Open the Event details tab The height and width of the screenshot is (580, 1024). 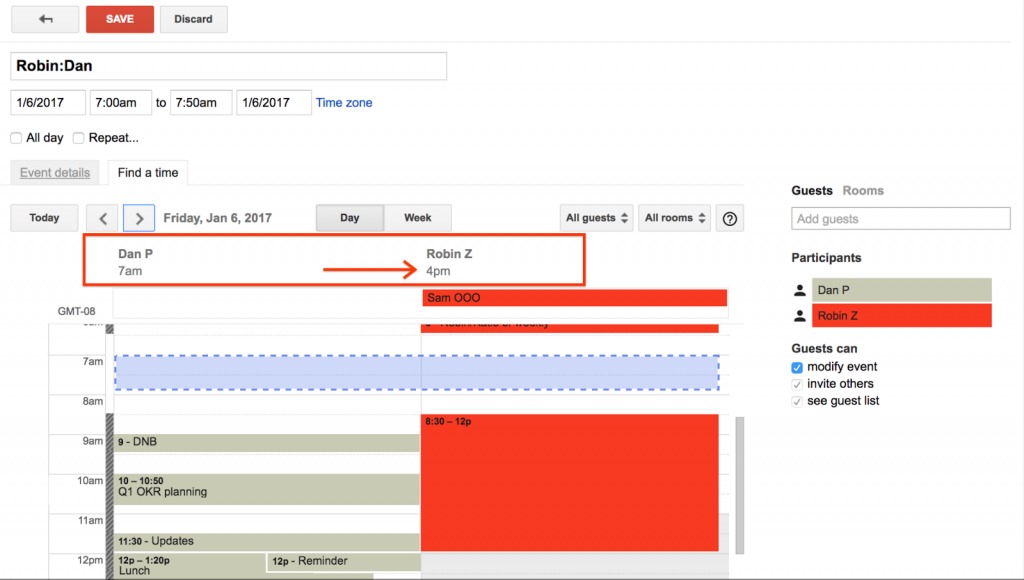(55, 172)
